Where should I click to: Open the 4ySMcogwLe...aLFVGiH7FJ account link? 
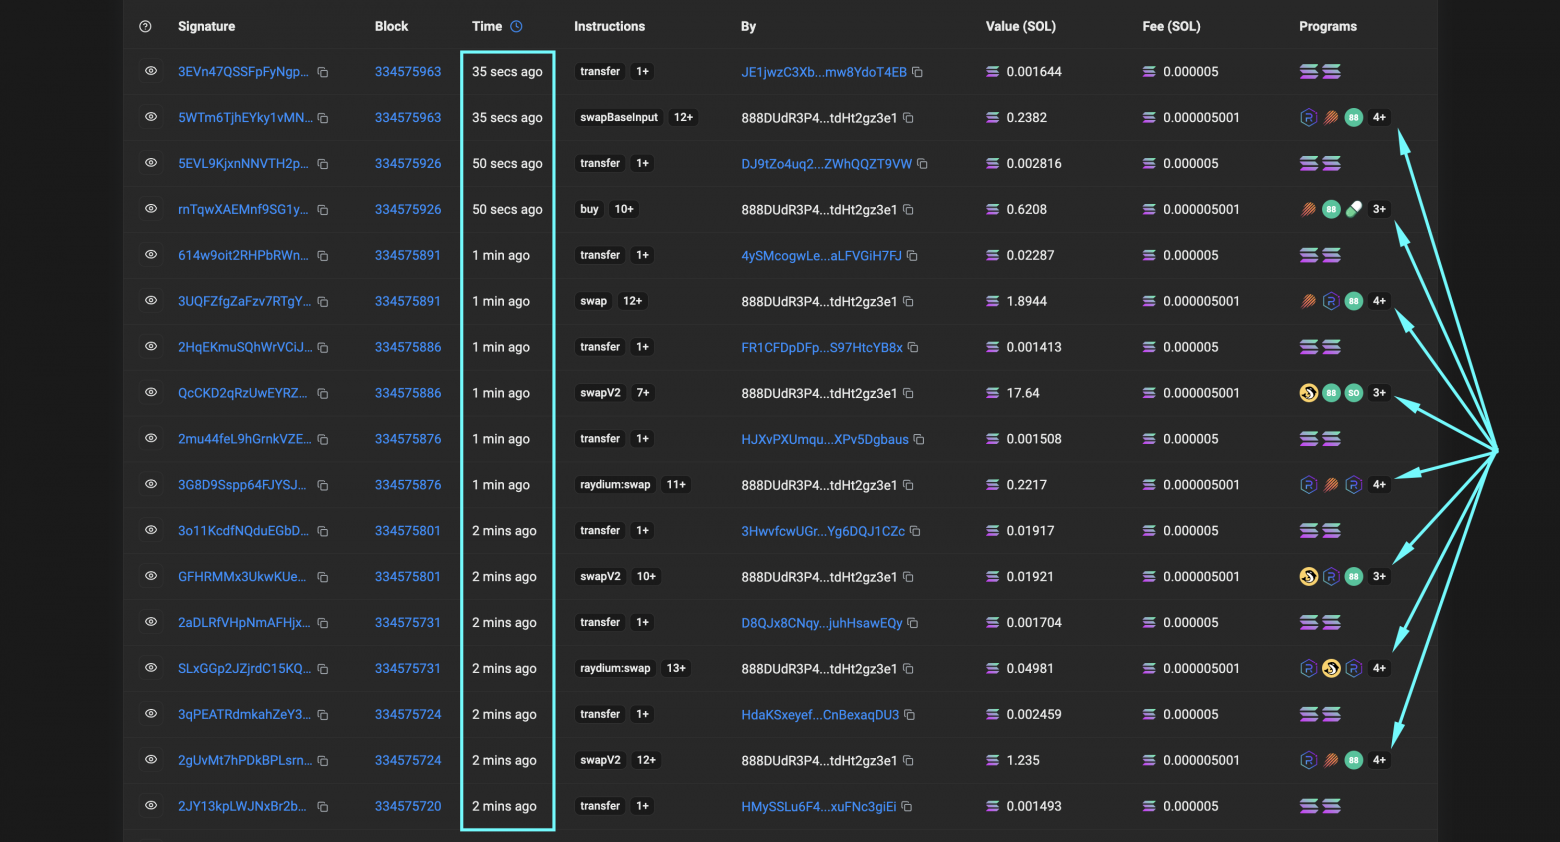click(821, 256)
